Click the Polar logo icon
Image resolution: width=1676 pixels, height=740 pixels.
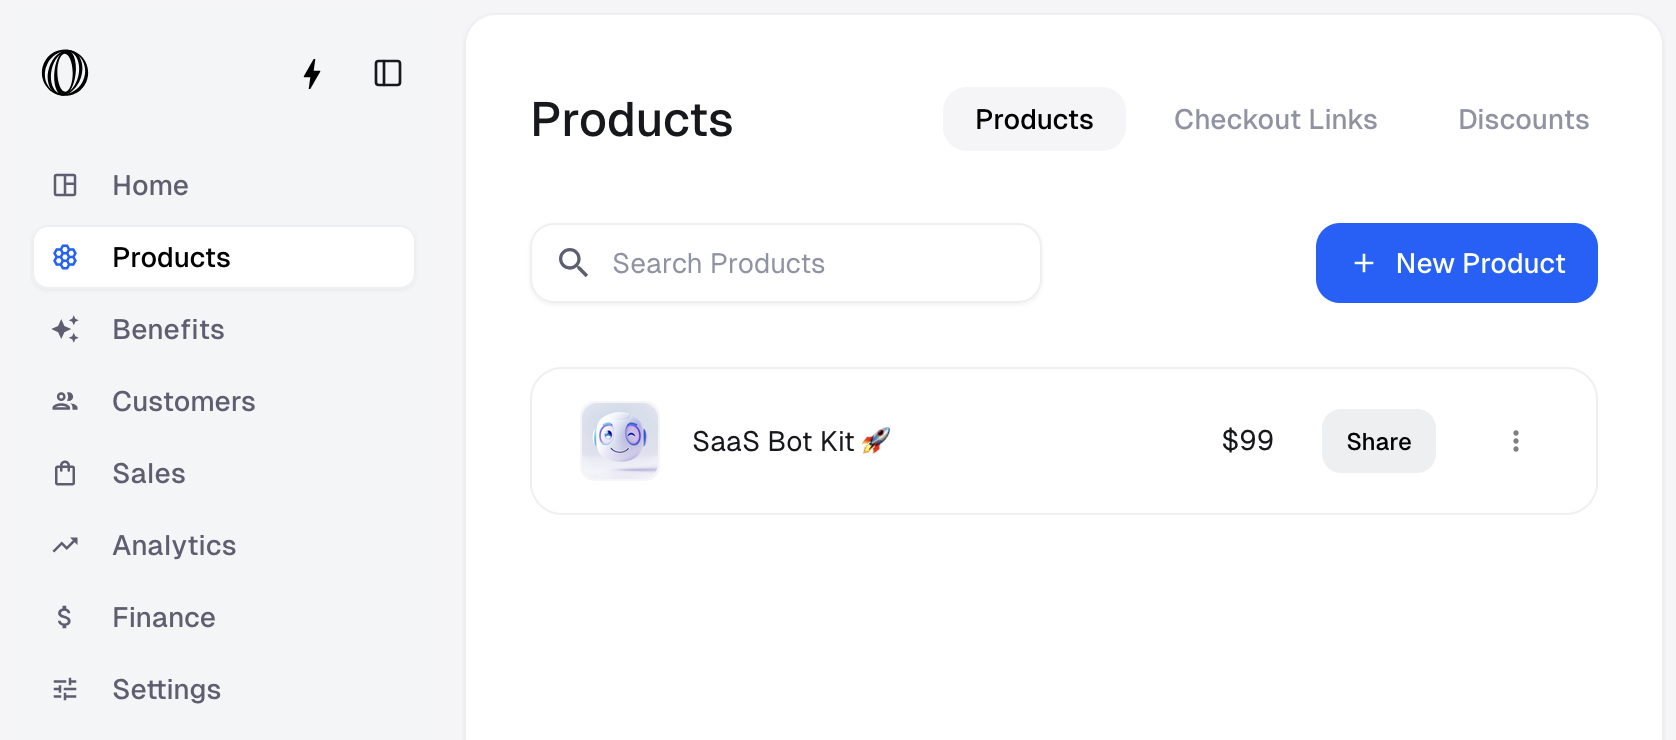coord(65,73)
